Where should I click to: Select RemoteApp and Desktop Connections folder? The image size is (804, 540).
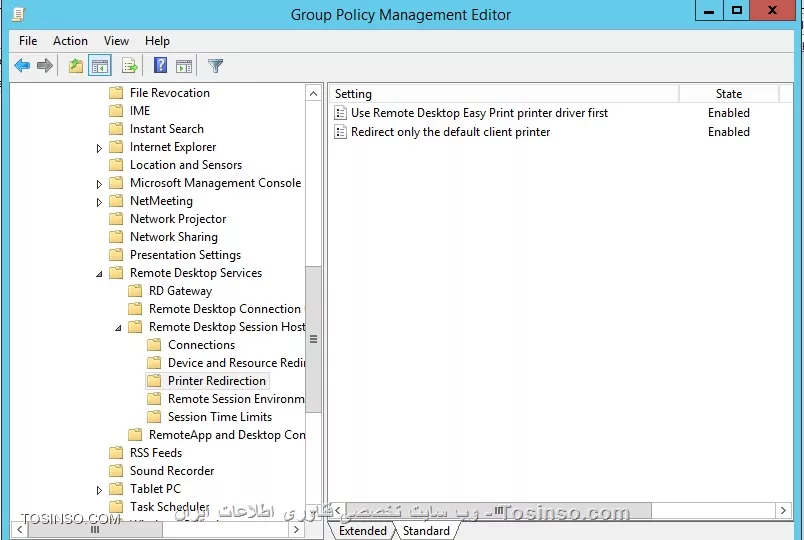(227, 435)
